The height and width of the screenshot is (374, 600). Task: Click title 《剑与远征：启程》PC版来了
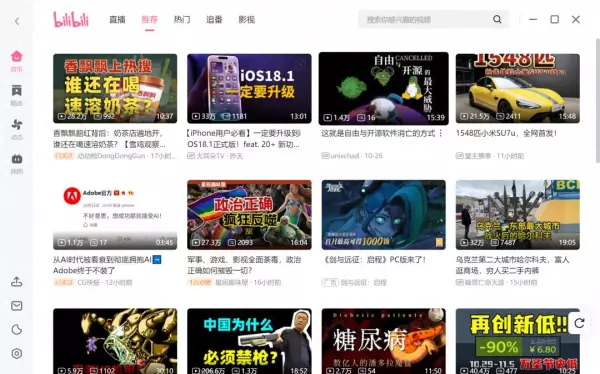point(375,260)
